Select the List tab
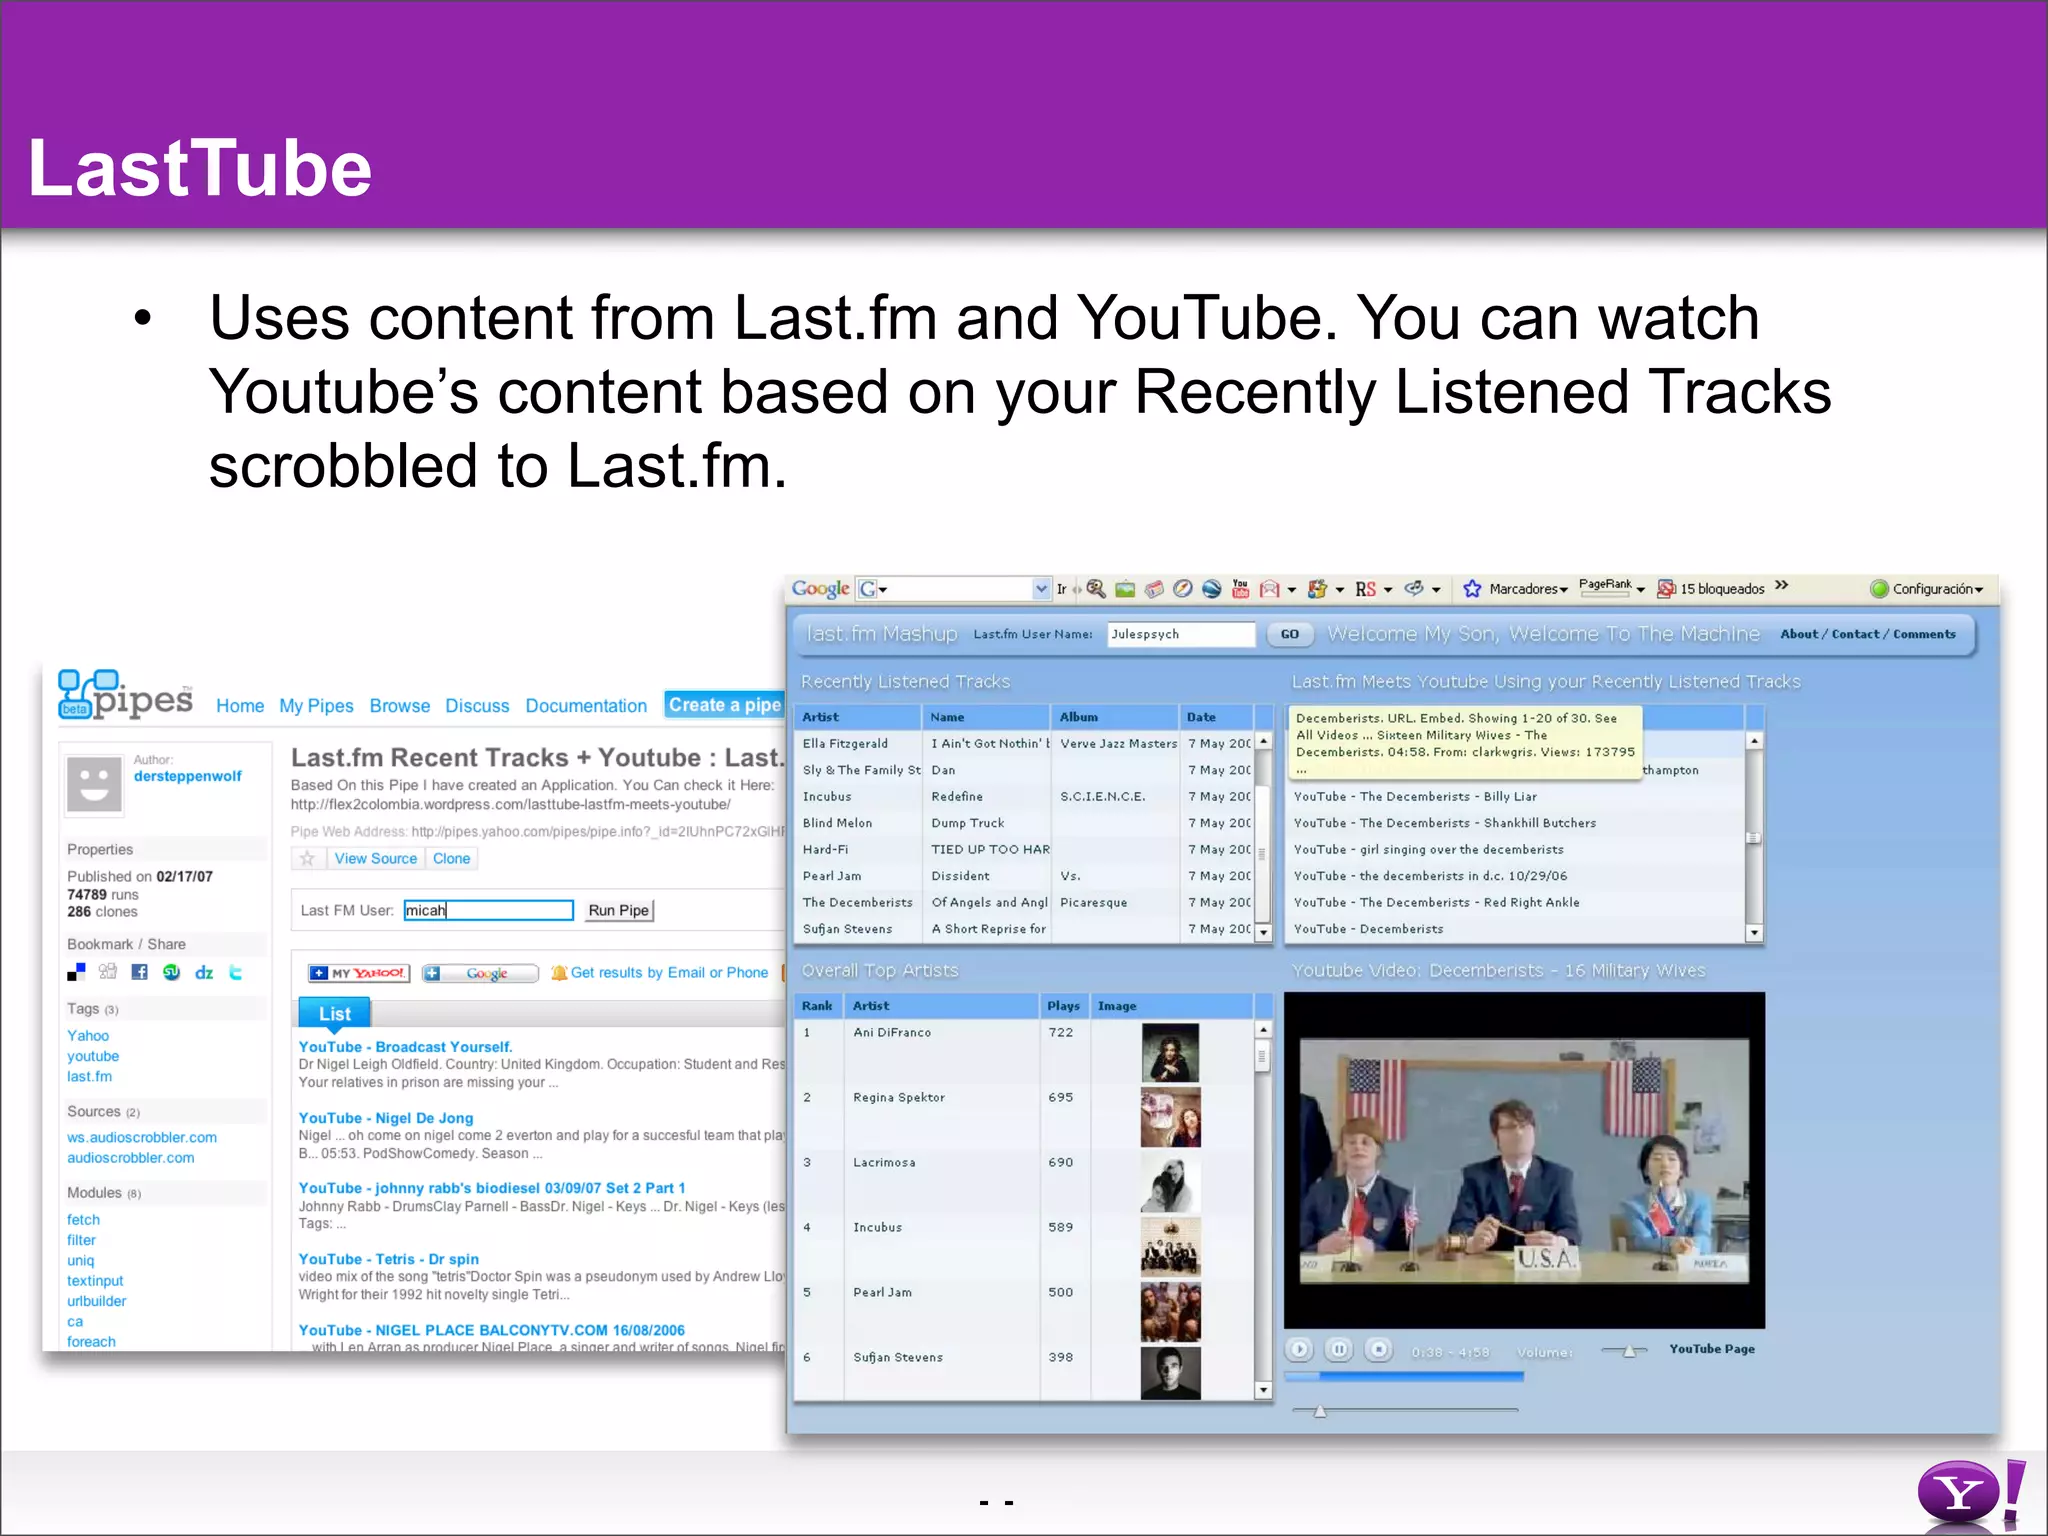This screenshot has height=1536, width=2048. pyautogui.click(x=334, y=1013)
